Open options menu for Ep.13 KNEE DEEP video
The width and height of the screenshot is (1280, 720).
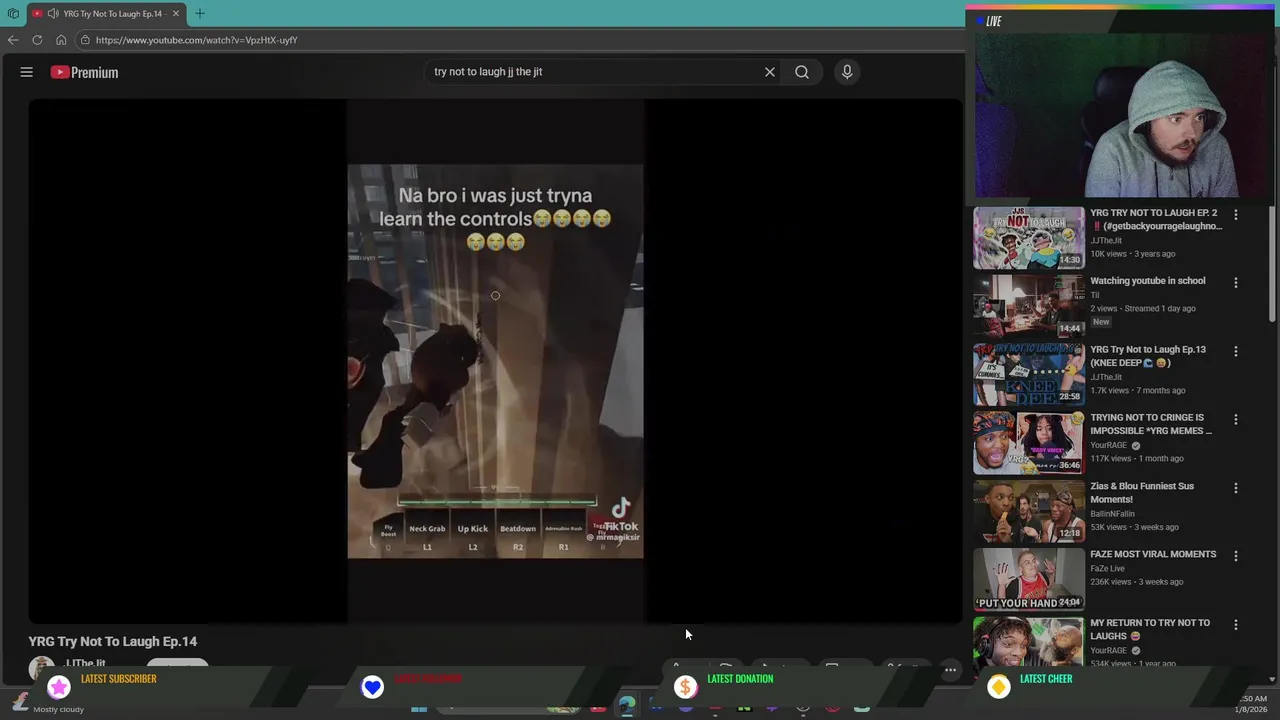coord(1236,352)
